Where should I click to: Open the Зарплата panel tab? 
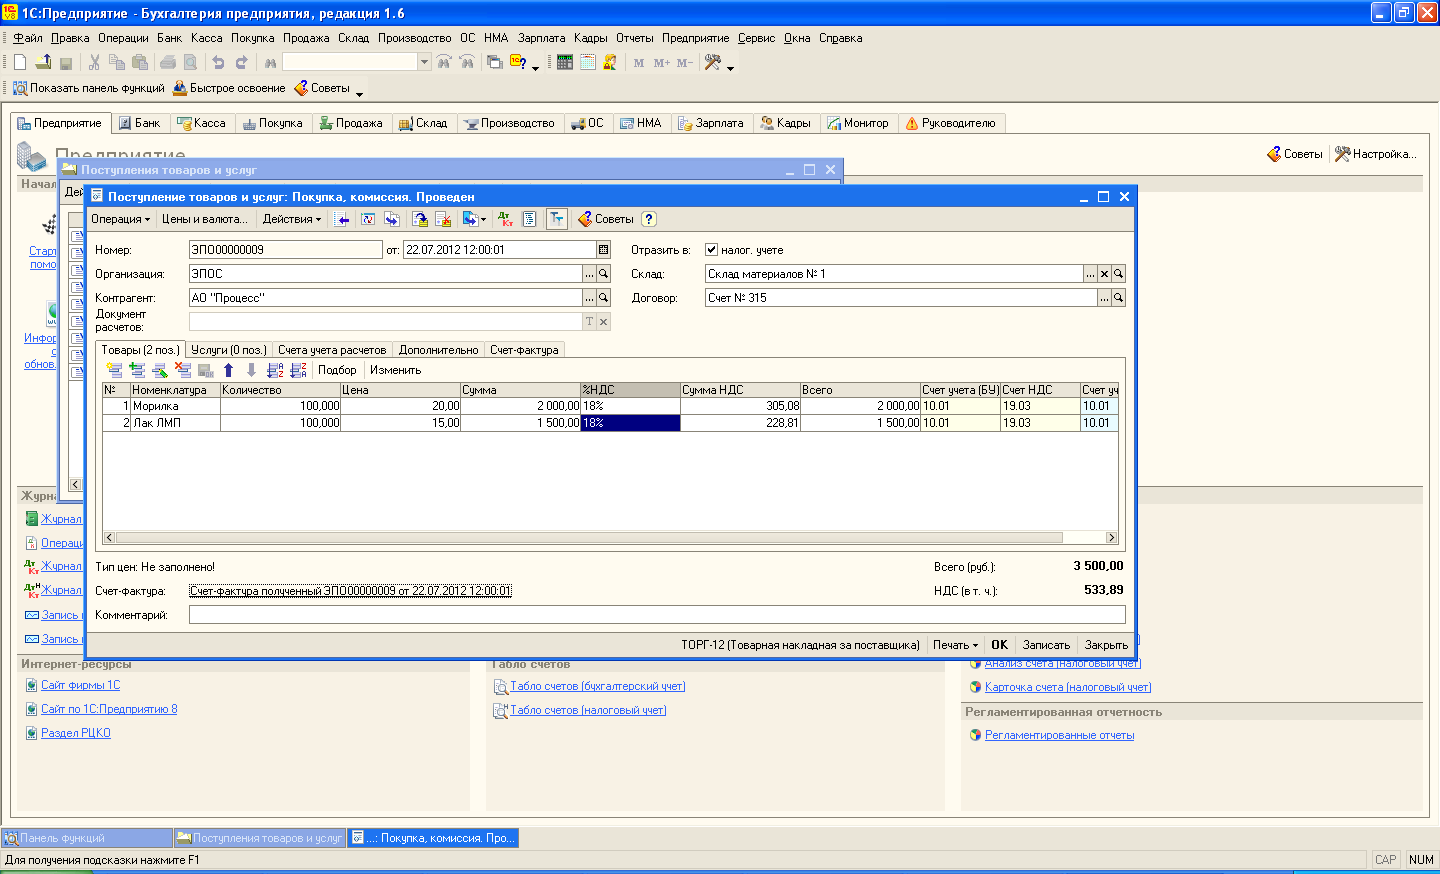(711, 123)
